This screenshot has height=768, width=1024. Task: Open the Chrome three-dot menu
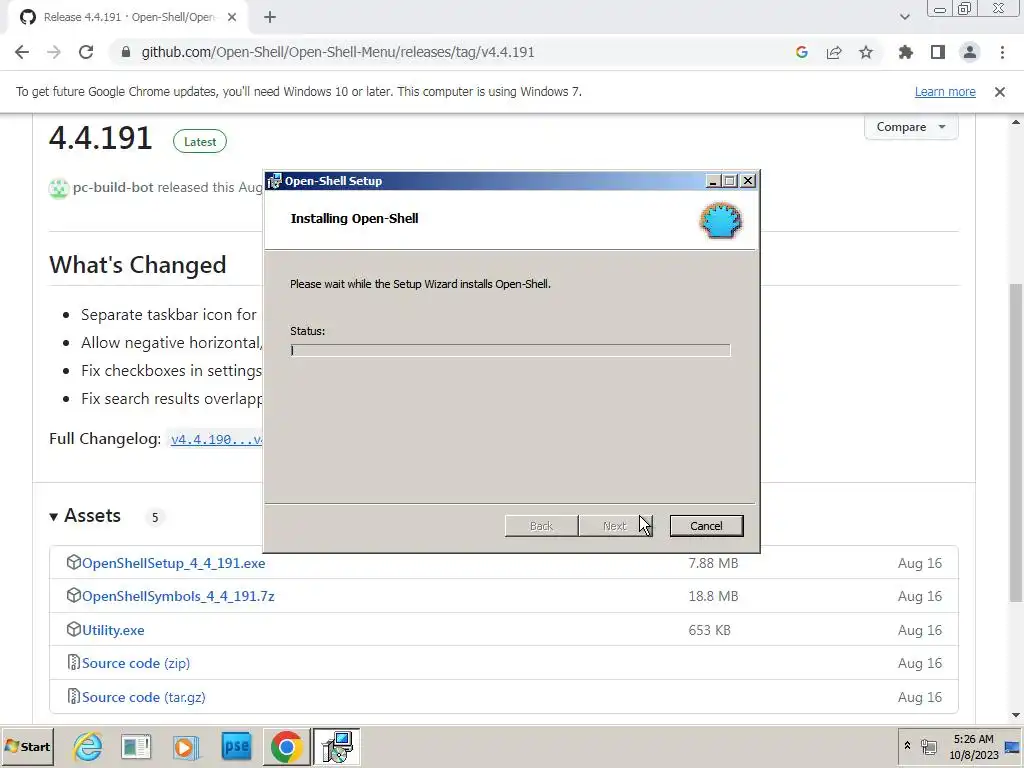tap(1002, 52)
